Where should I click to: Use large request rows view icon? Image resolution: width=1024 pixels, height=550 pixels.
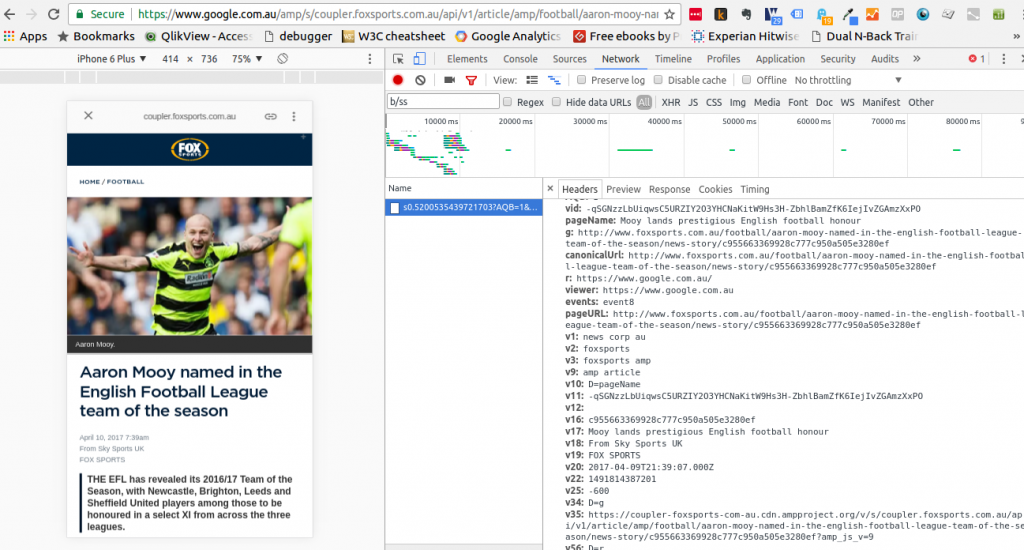tap(532, 80)
